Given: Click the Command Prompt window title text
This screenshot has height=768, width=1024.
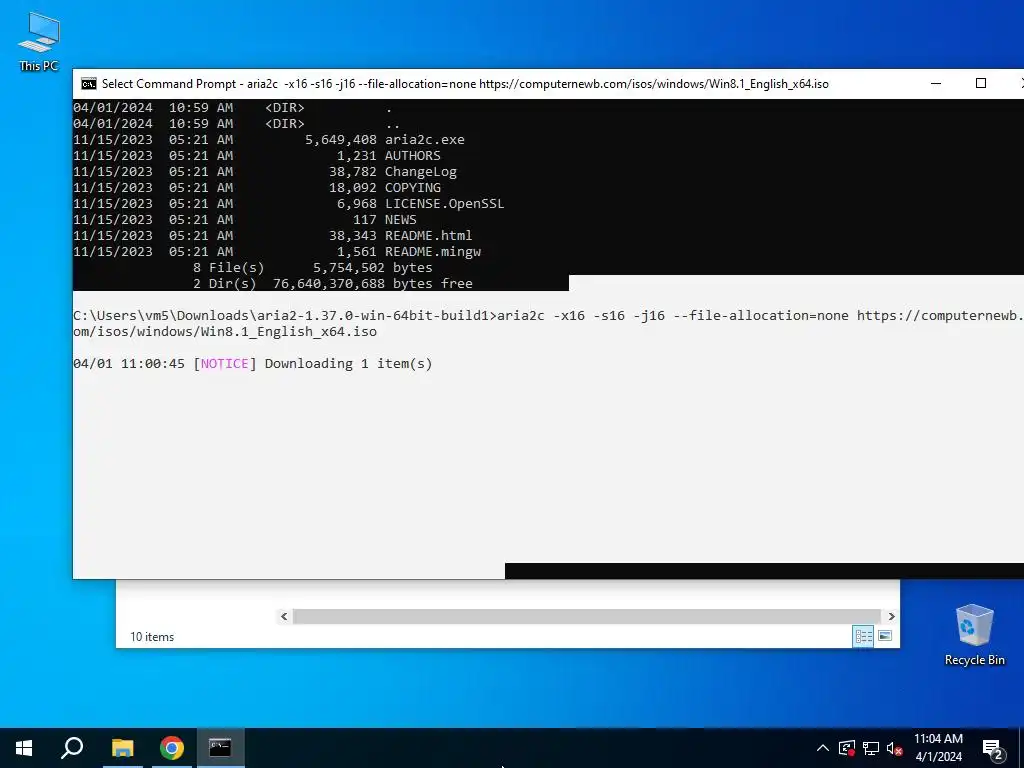Looking at the screenshot, I should point(465,84).
